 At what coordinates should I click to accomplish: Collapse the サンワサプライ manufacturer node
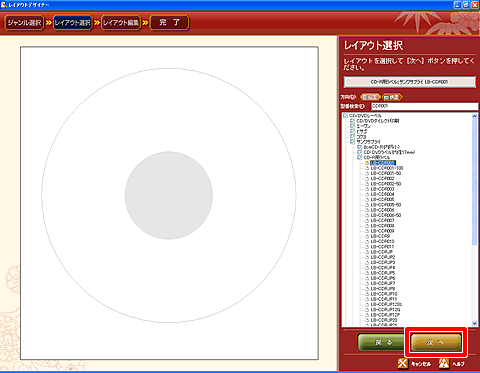tap(352, 142)
